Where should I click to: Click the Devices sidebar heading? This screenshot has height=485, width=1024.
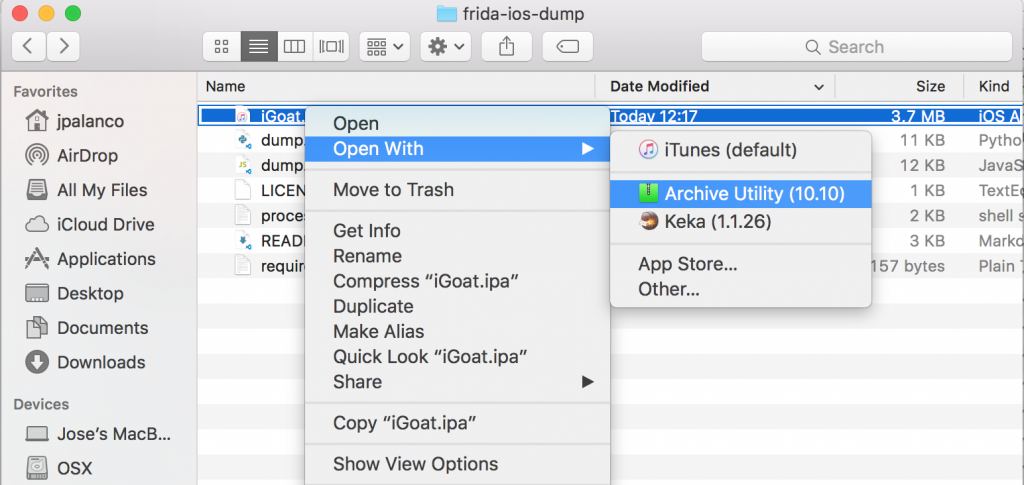(40, 405)
